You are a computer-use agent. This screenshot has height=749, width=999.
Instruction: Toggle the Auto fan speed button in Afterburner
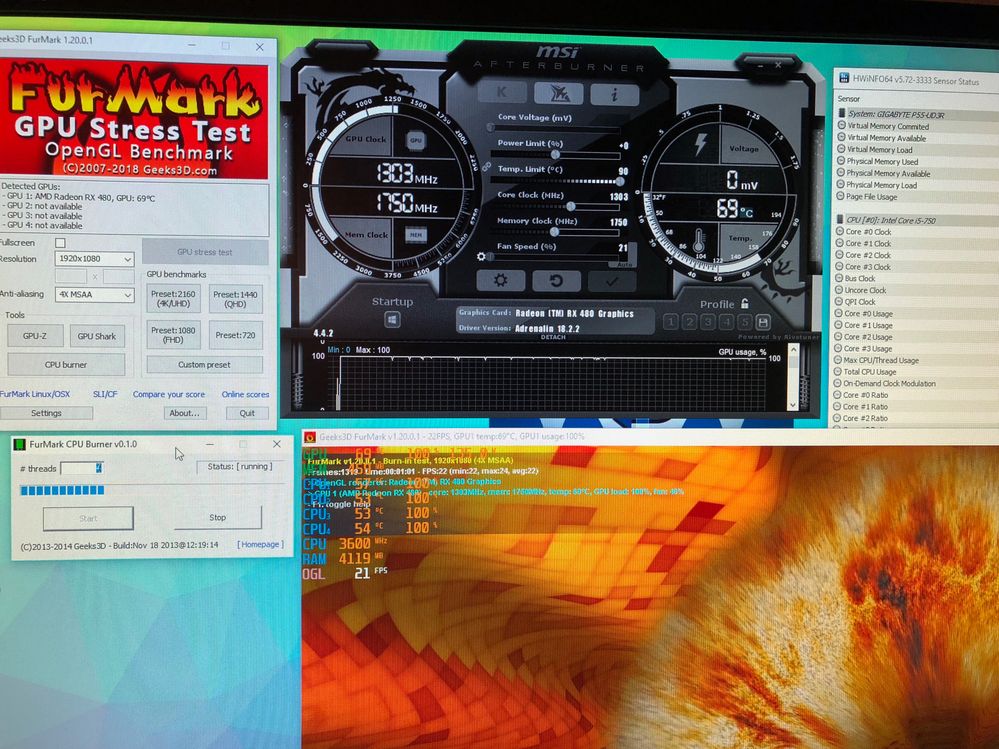626,264
